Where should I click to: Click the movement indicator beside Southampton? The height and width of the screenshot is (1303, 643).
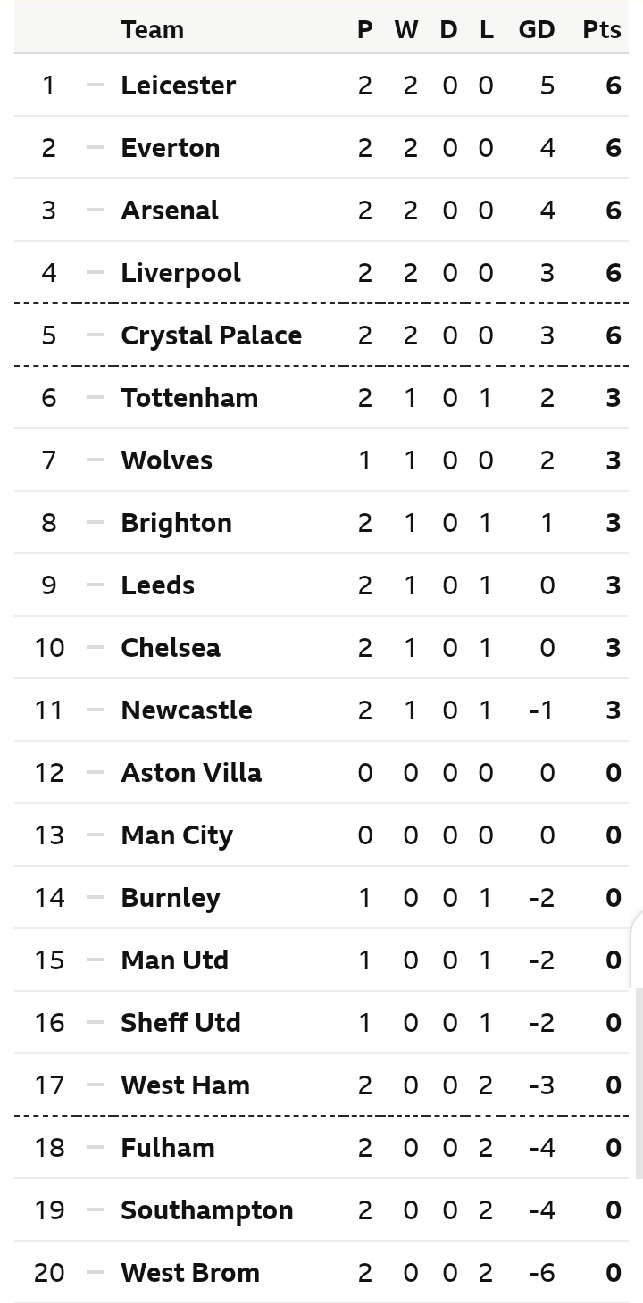coord(95,1210)
